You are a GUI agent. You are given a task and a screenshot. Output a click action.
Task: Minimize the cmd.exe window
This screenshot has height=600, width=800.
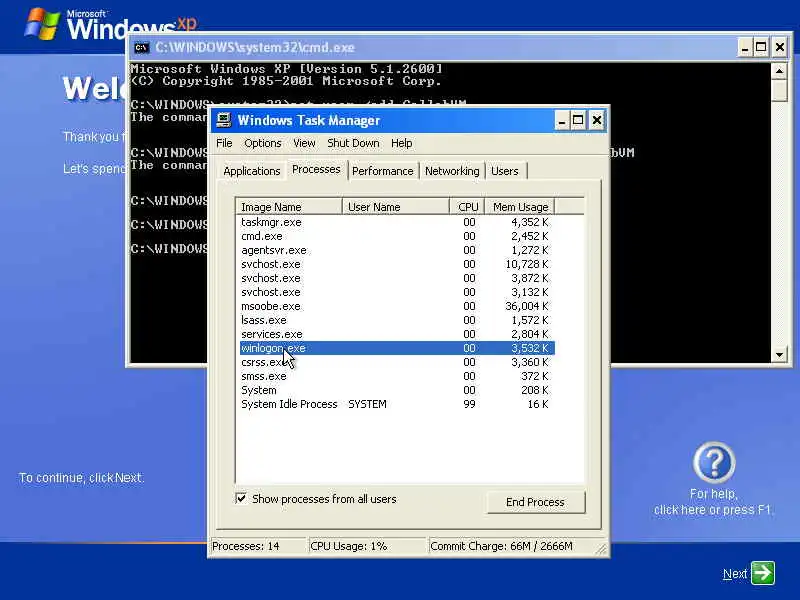pyautogui.click(x=745, y=47)
